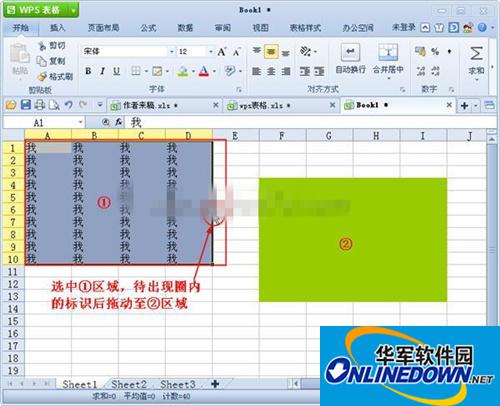Screen dimensions: 500x406
Task: Click Merge and Center (合并居中) button
Action: pyautogui.click(x=388, y=61)
